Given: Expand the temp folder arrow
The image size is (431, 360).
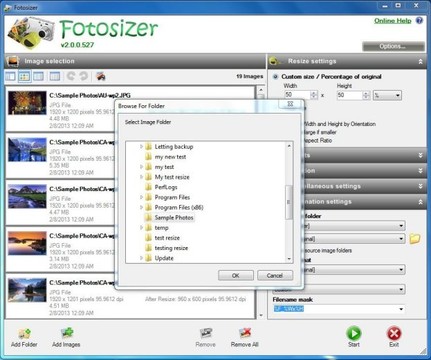Looking at the screenshot, I should coord(141,228).
